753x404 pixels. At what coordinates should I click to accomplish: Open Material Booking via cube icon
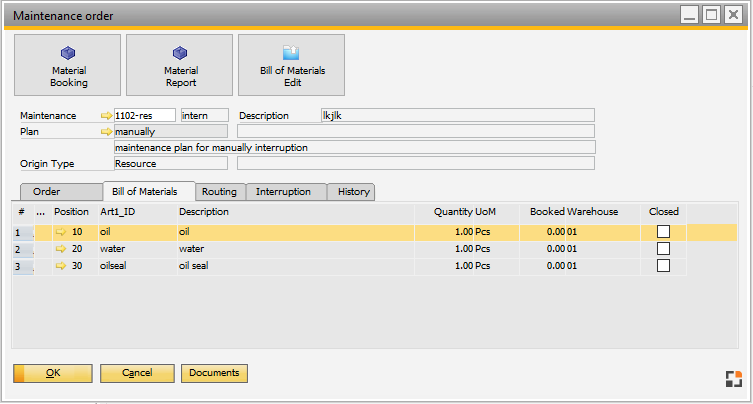tap(68, 53)
